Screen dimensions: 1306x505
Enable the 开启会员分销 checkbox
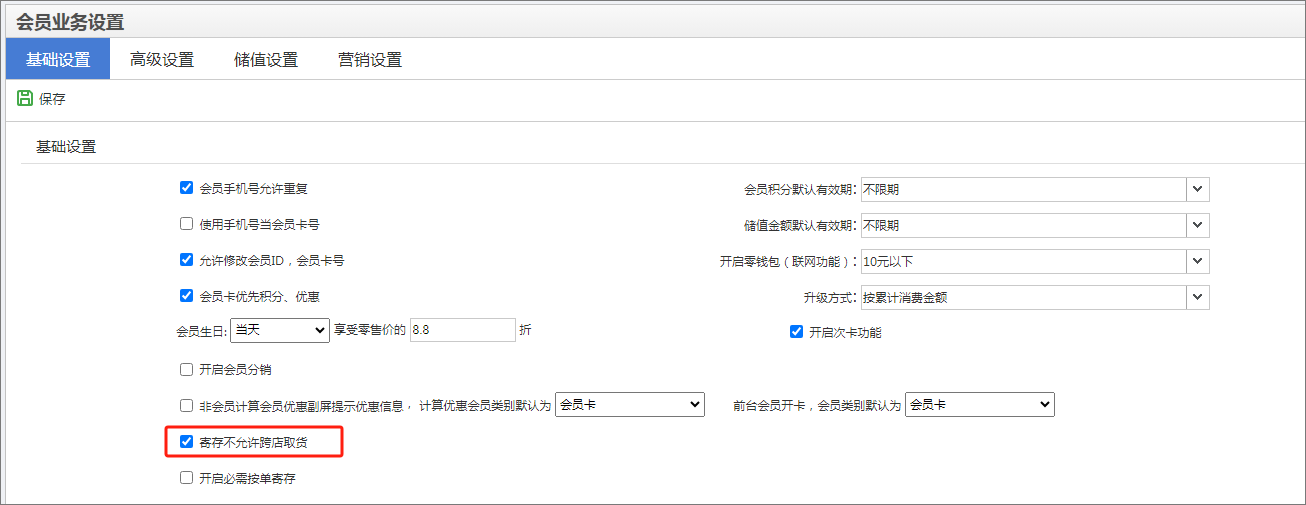point(186,369)
